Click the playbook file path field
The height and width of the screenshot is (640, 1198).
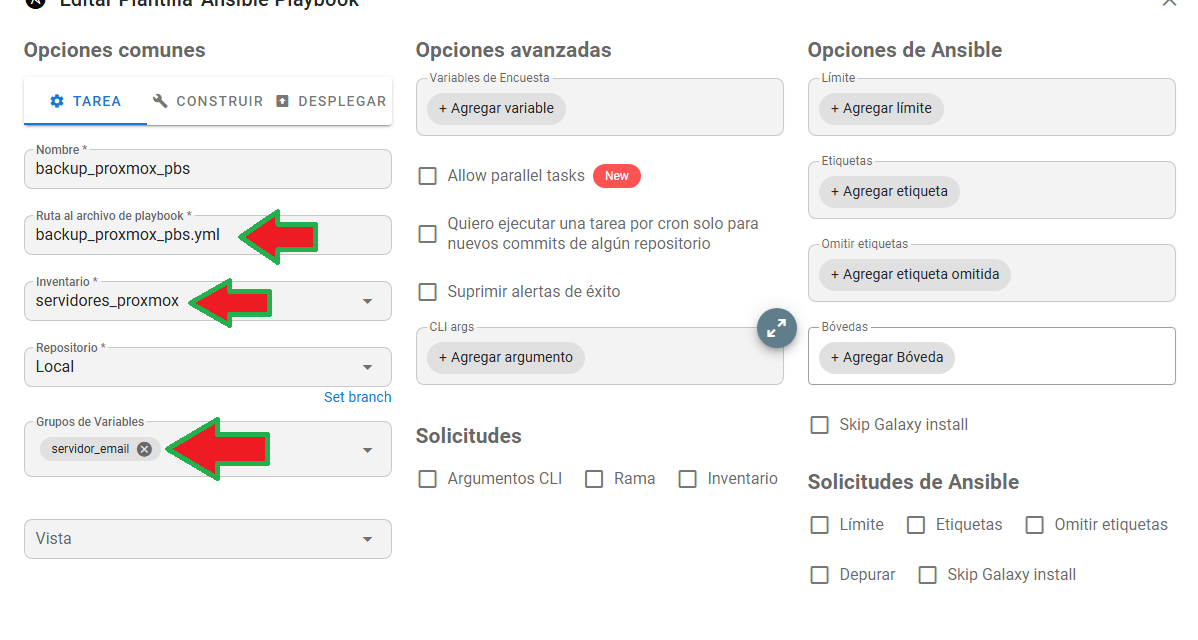208,234
